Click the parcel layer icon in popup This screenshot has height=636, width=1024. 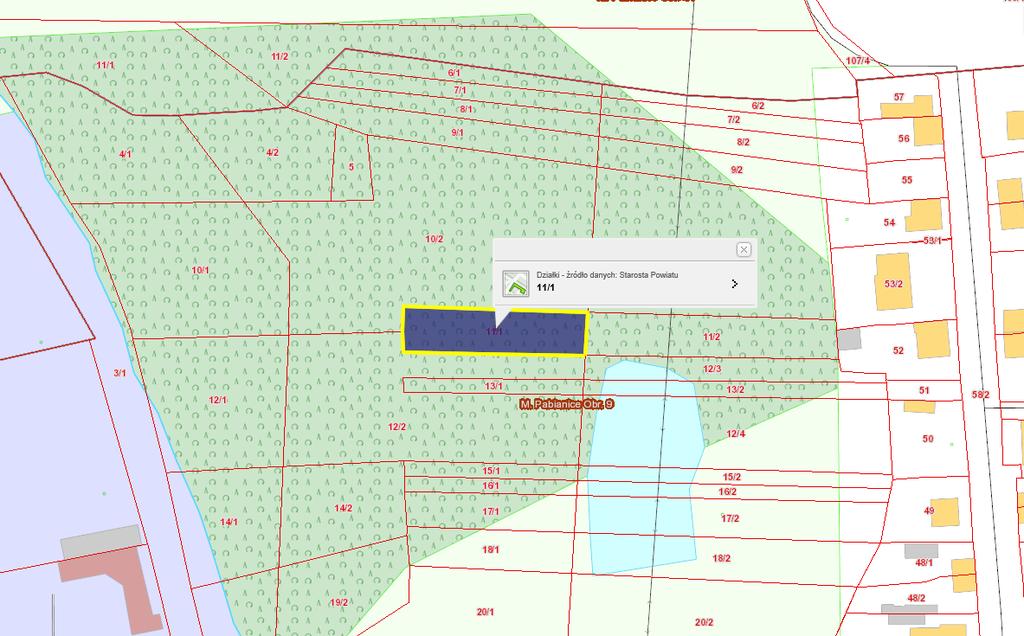point(515,283)
